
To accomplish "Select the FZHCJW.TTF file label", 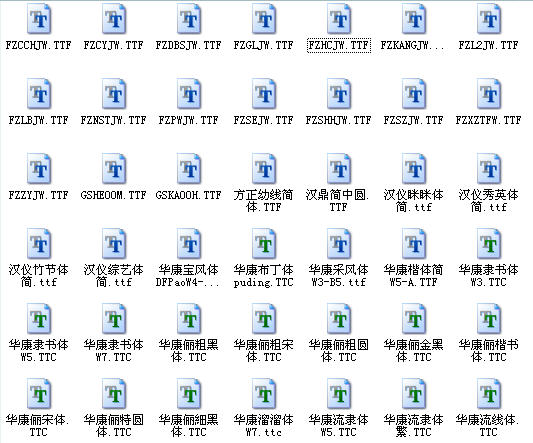I will point(339,45).
